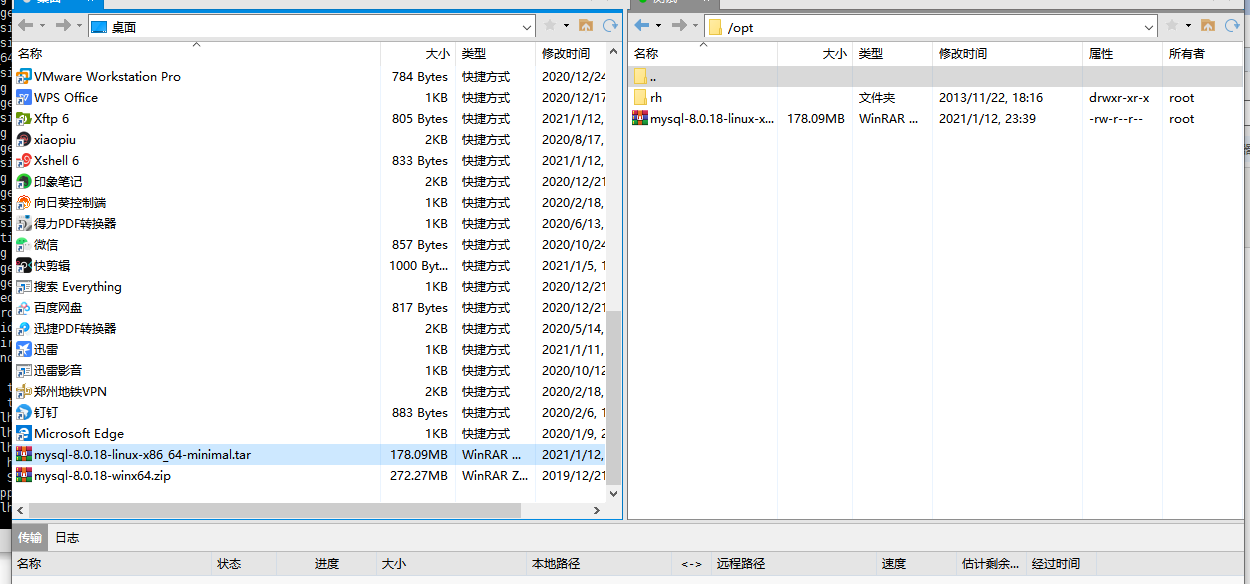
Task: Click the '..' parent directory row
Action: [x=936, y=76]
